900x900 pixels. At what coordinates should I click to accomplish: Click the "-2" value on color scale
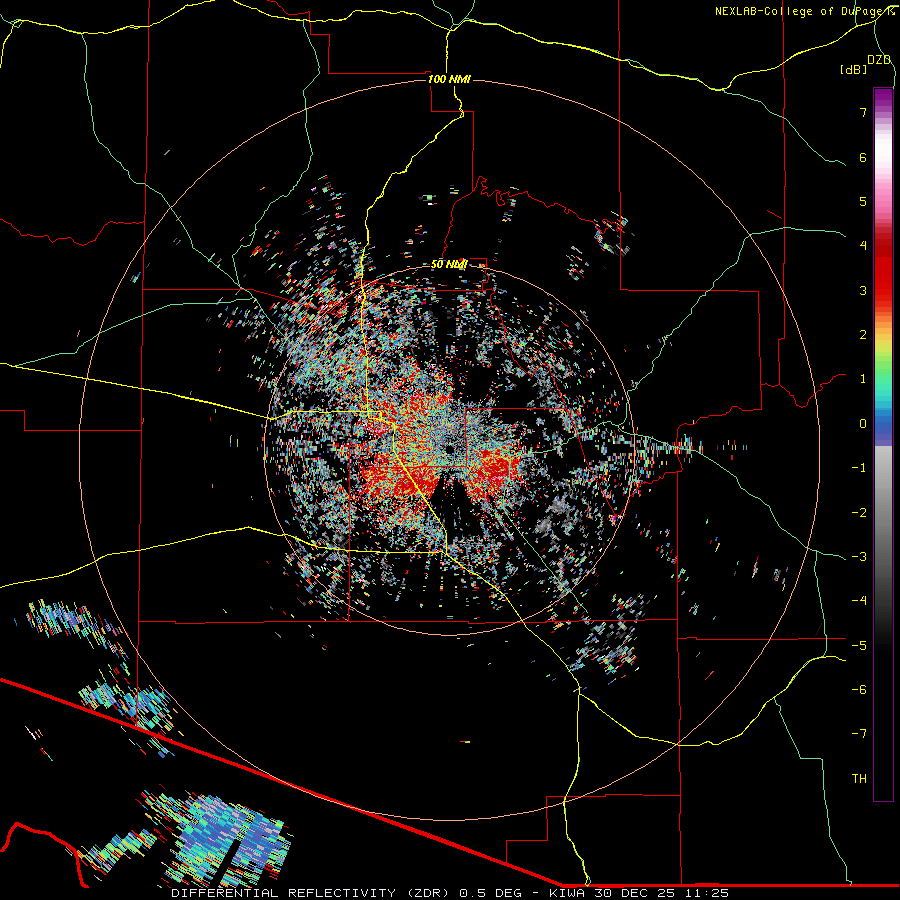tap(859, 513)
